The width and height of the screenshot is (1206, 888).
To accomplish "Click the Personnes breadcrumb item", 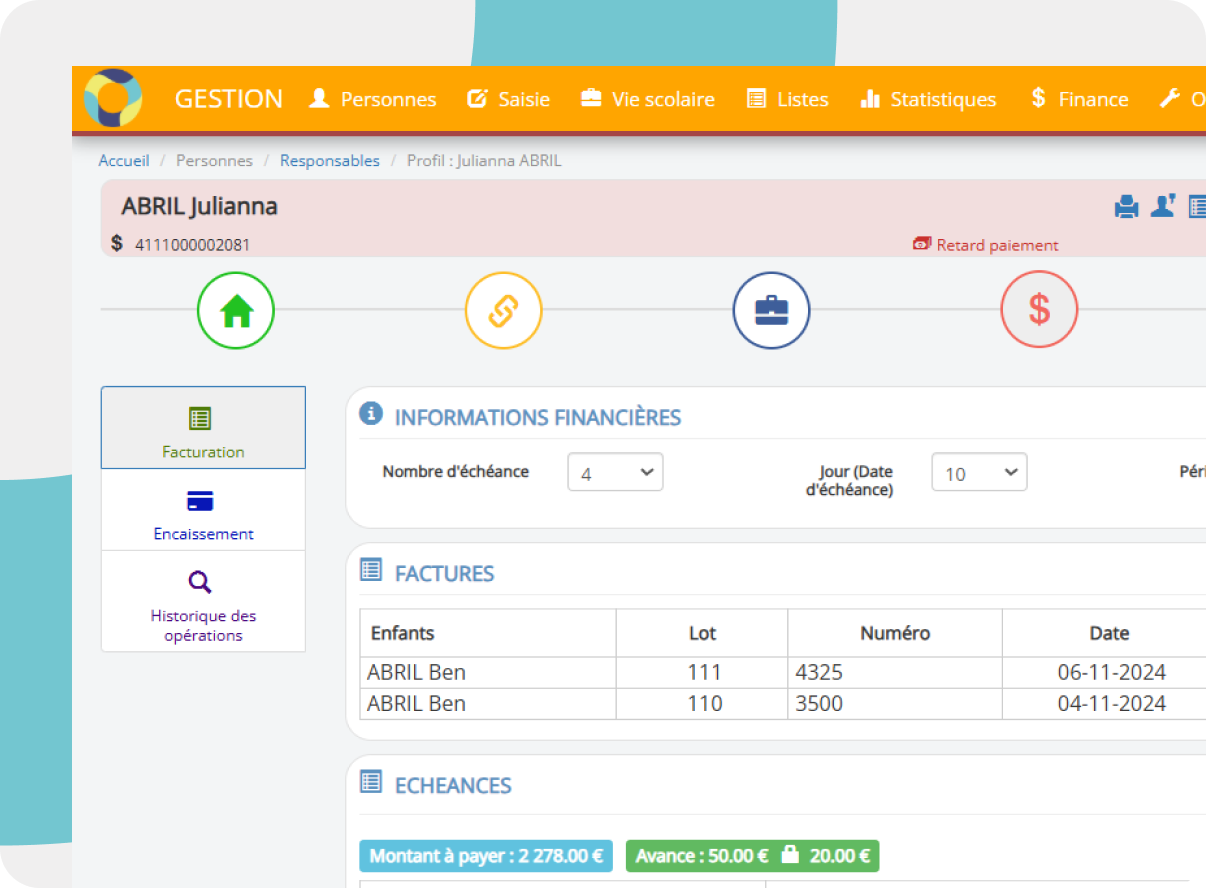I will pos(214,160).
